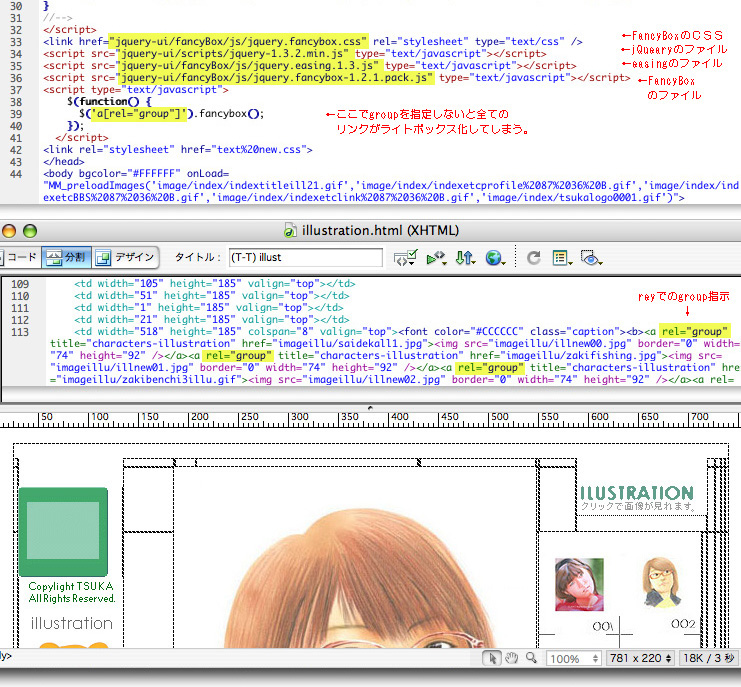Open the debug/preview in browser code icon

click(436, 258)
